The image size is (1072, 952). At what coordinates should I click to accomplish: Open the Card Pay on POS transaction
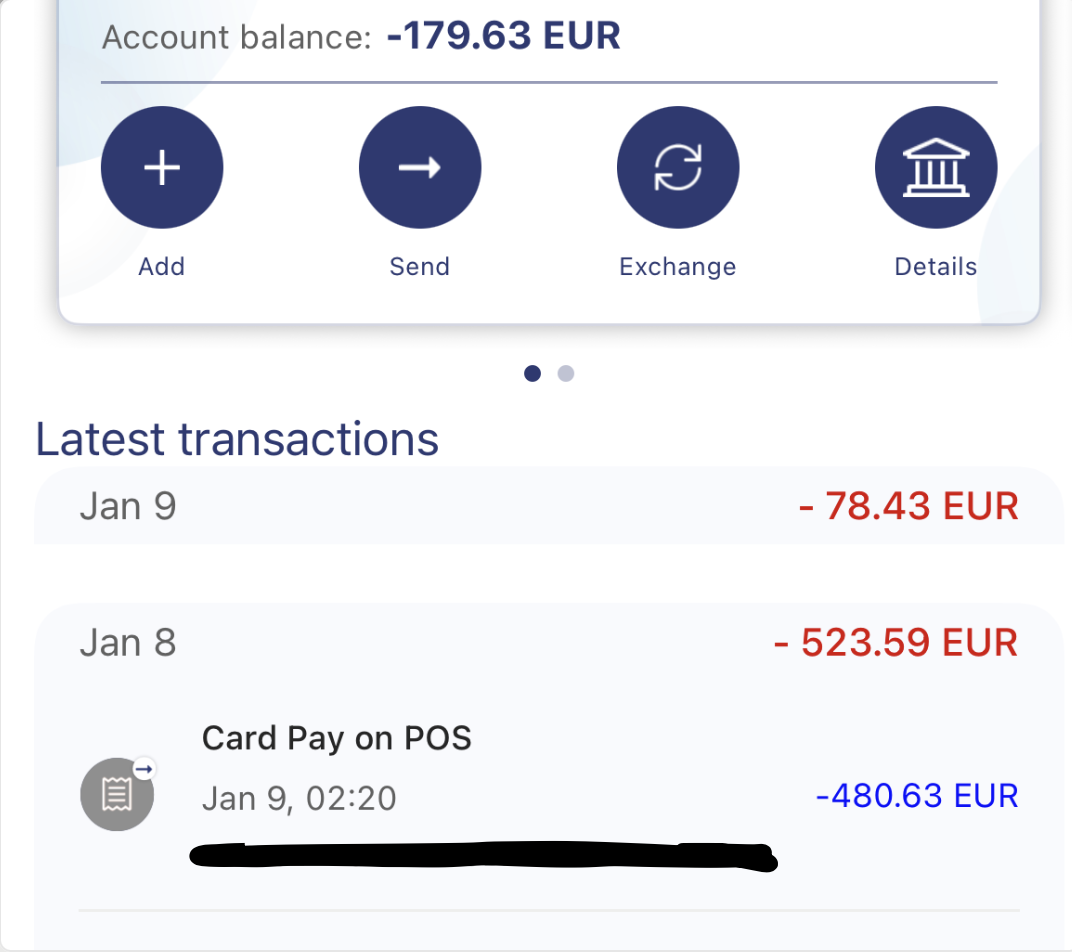click(337, 739)
